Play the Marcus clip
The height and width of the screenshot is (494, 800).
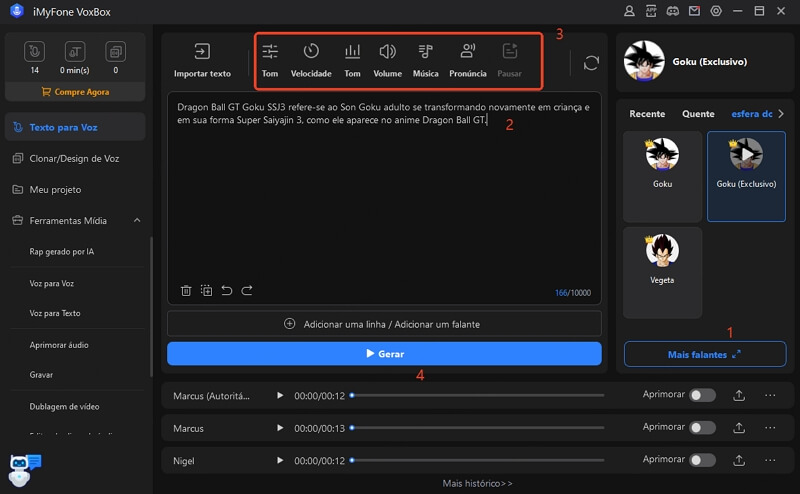pos(280,428)
